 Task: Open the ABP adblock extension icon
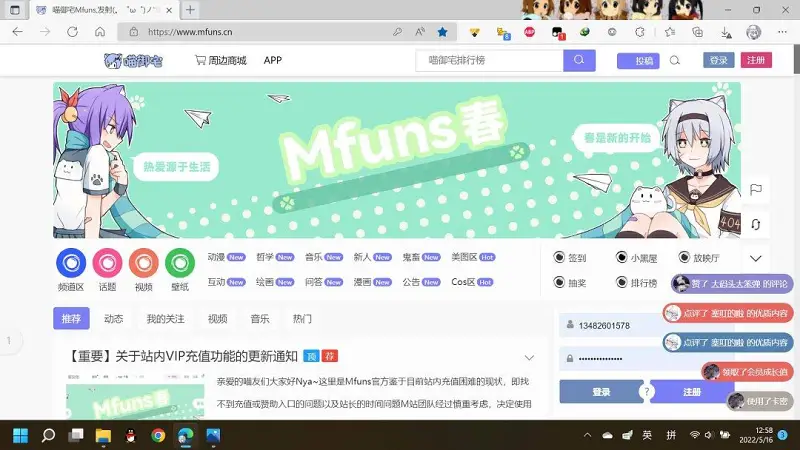tap(530, 32)
